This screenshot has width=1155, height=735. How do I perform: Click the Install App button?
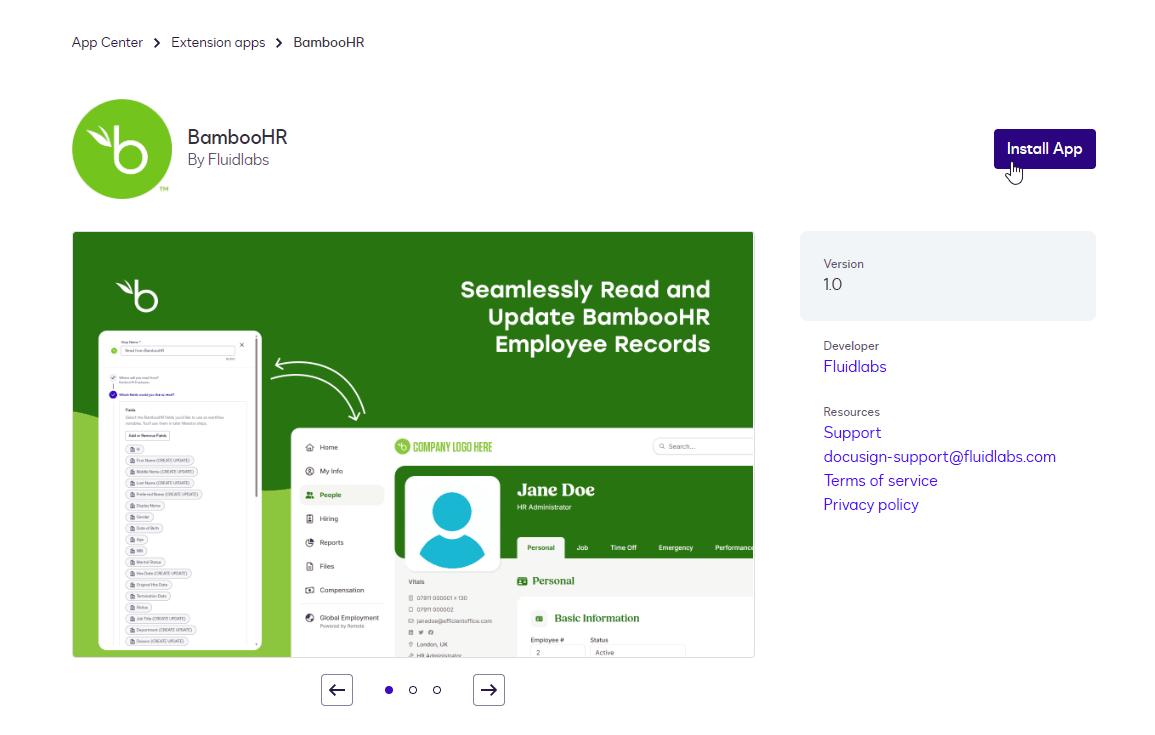point(1044,149)
